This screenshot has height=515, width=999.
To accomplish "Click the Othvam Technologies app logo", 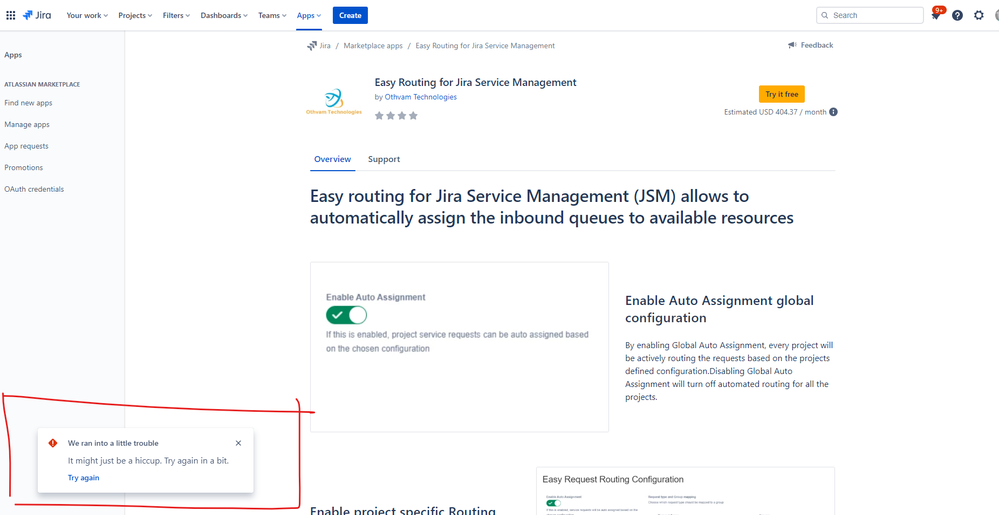I will coord(334,101).
